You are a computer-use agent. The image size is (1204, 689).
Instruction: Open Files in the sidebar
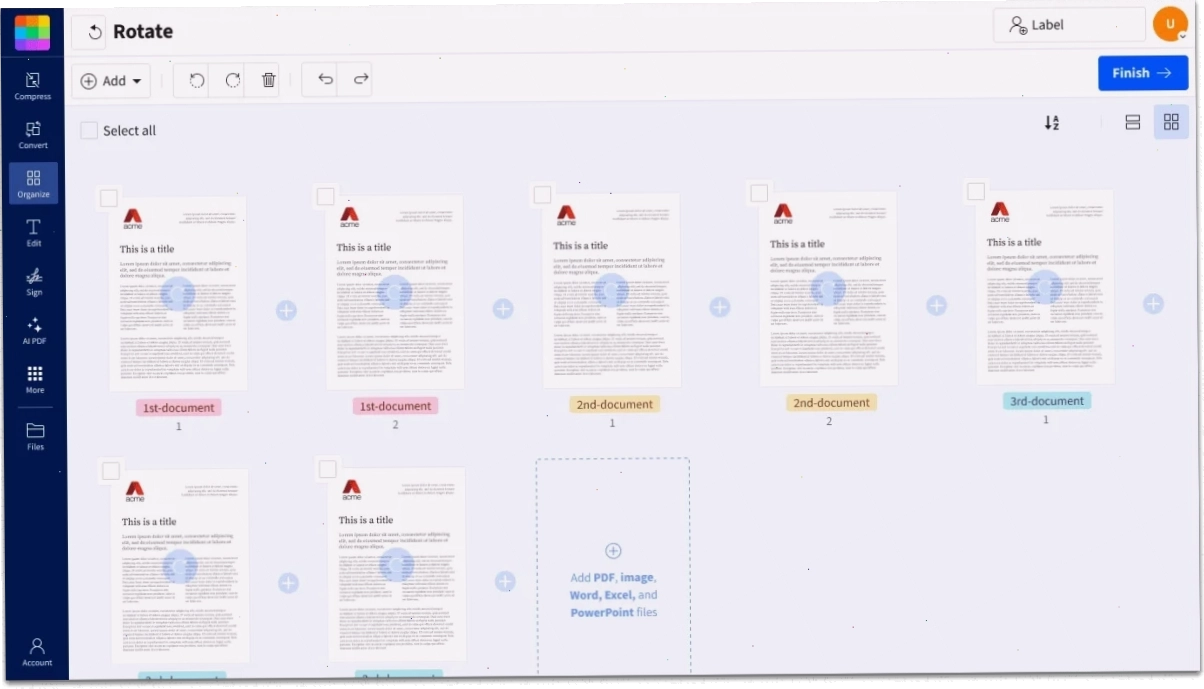pyautogui.click(x=36, y=437)
